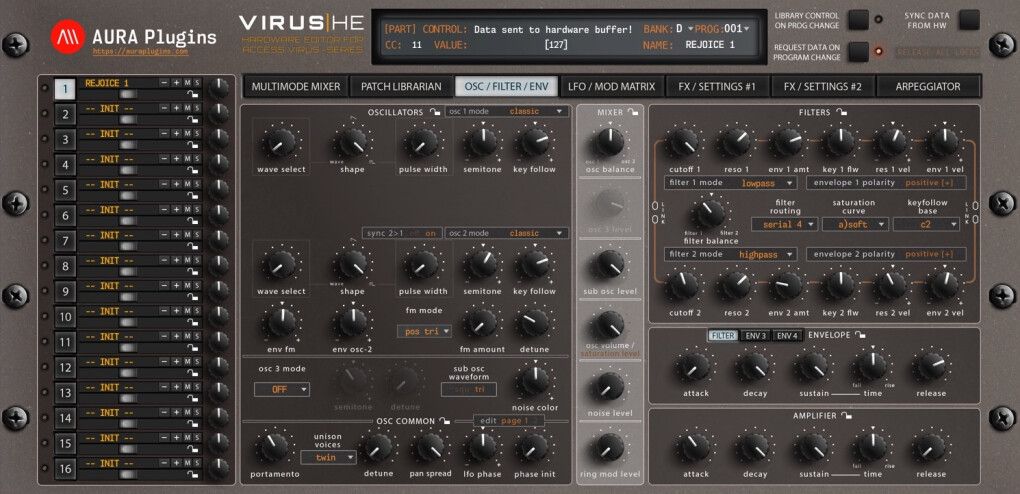
Task: Open the osc 1 mode dropdown
Action: pos(507,111)
